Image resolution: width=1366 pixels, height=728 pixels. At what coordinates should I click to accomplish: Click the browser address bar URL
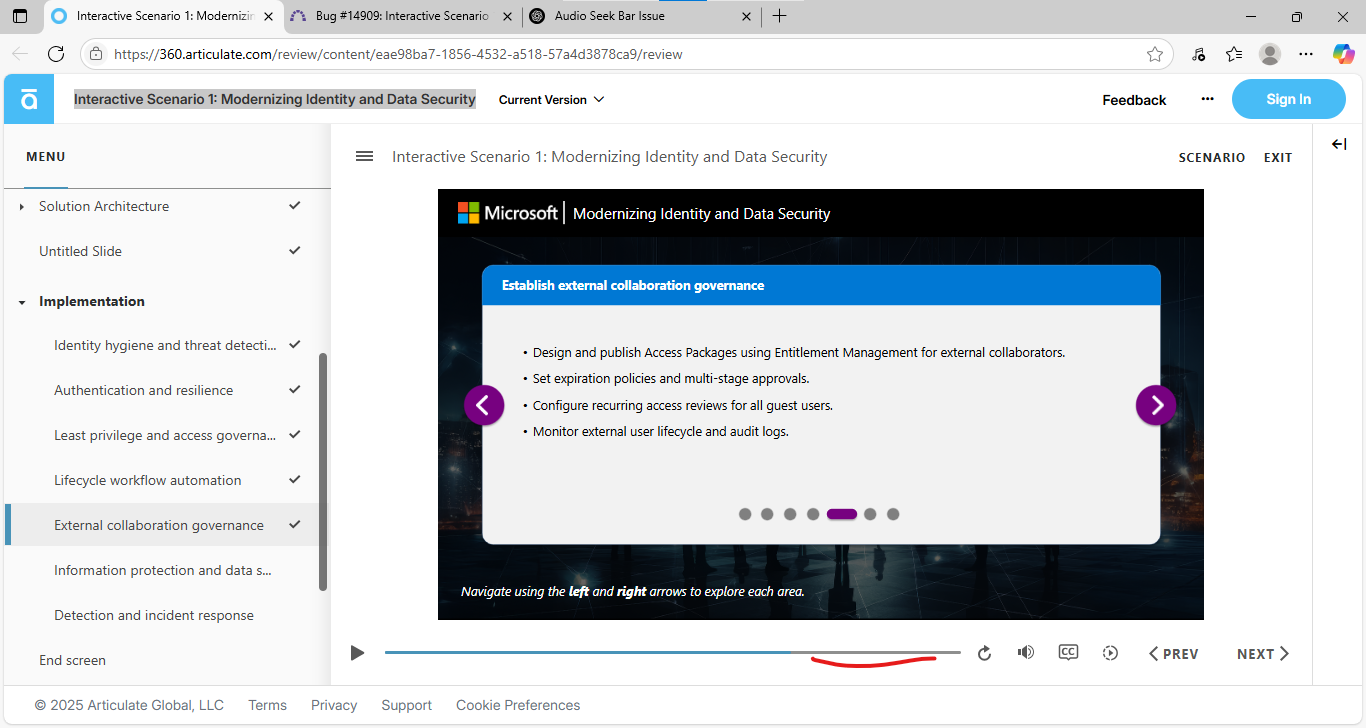tap(398, 54)
